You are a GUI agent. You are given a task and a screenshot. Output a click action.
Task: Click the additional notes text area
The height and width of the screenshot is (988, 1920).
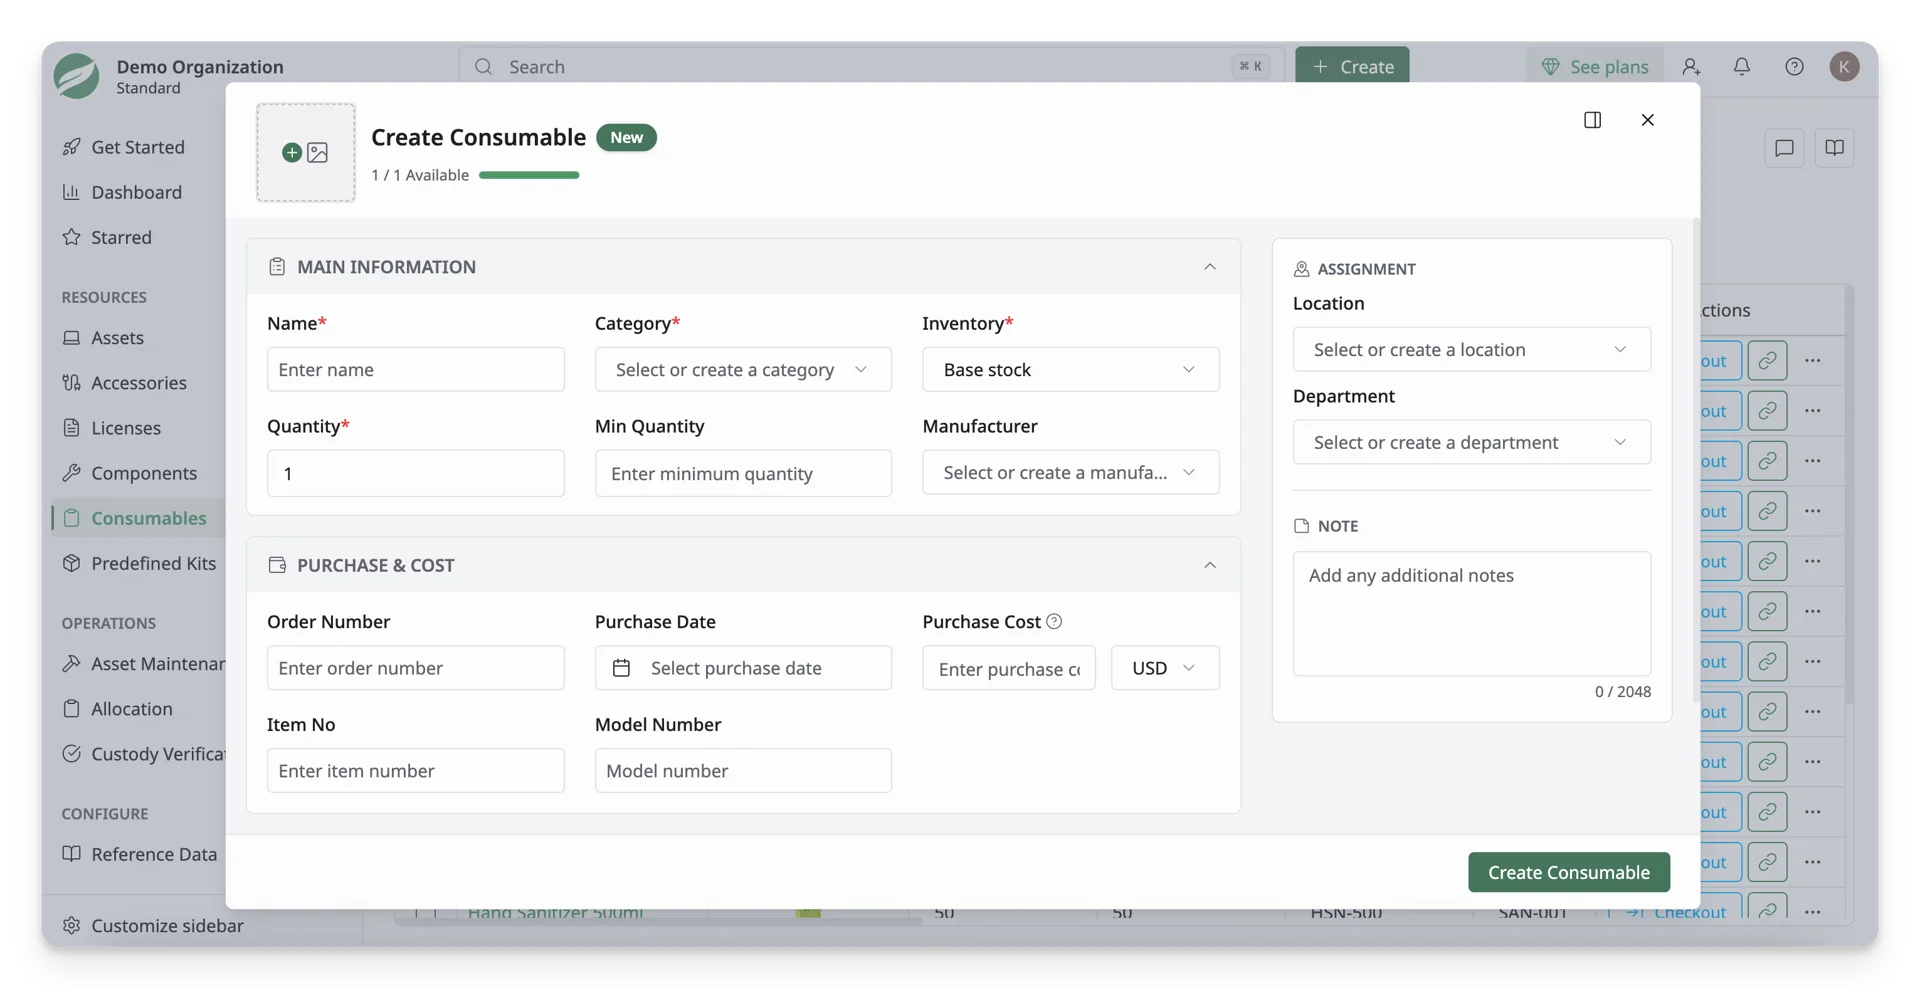pos(1471,613)
